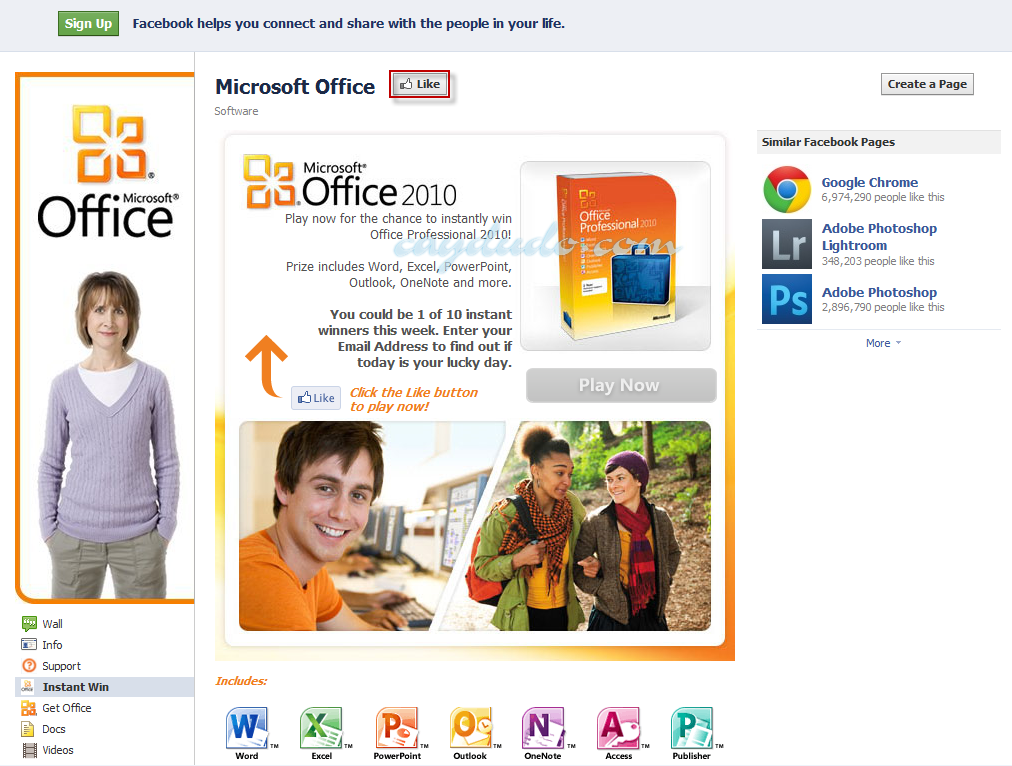Click 'Click the Like button to play now!' text
The height and width of the screenshot is (766, 1012).
(414, 399)
